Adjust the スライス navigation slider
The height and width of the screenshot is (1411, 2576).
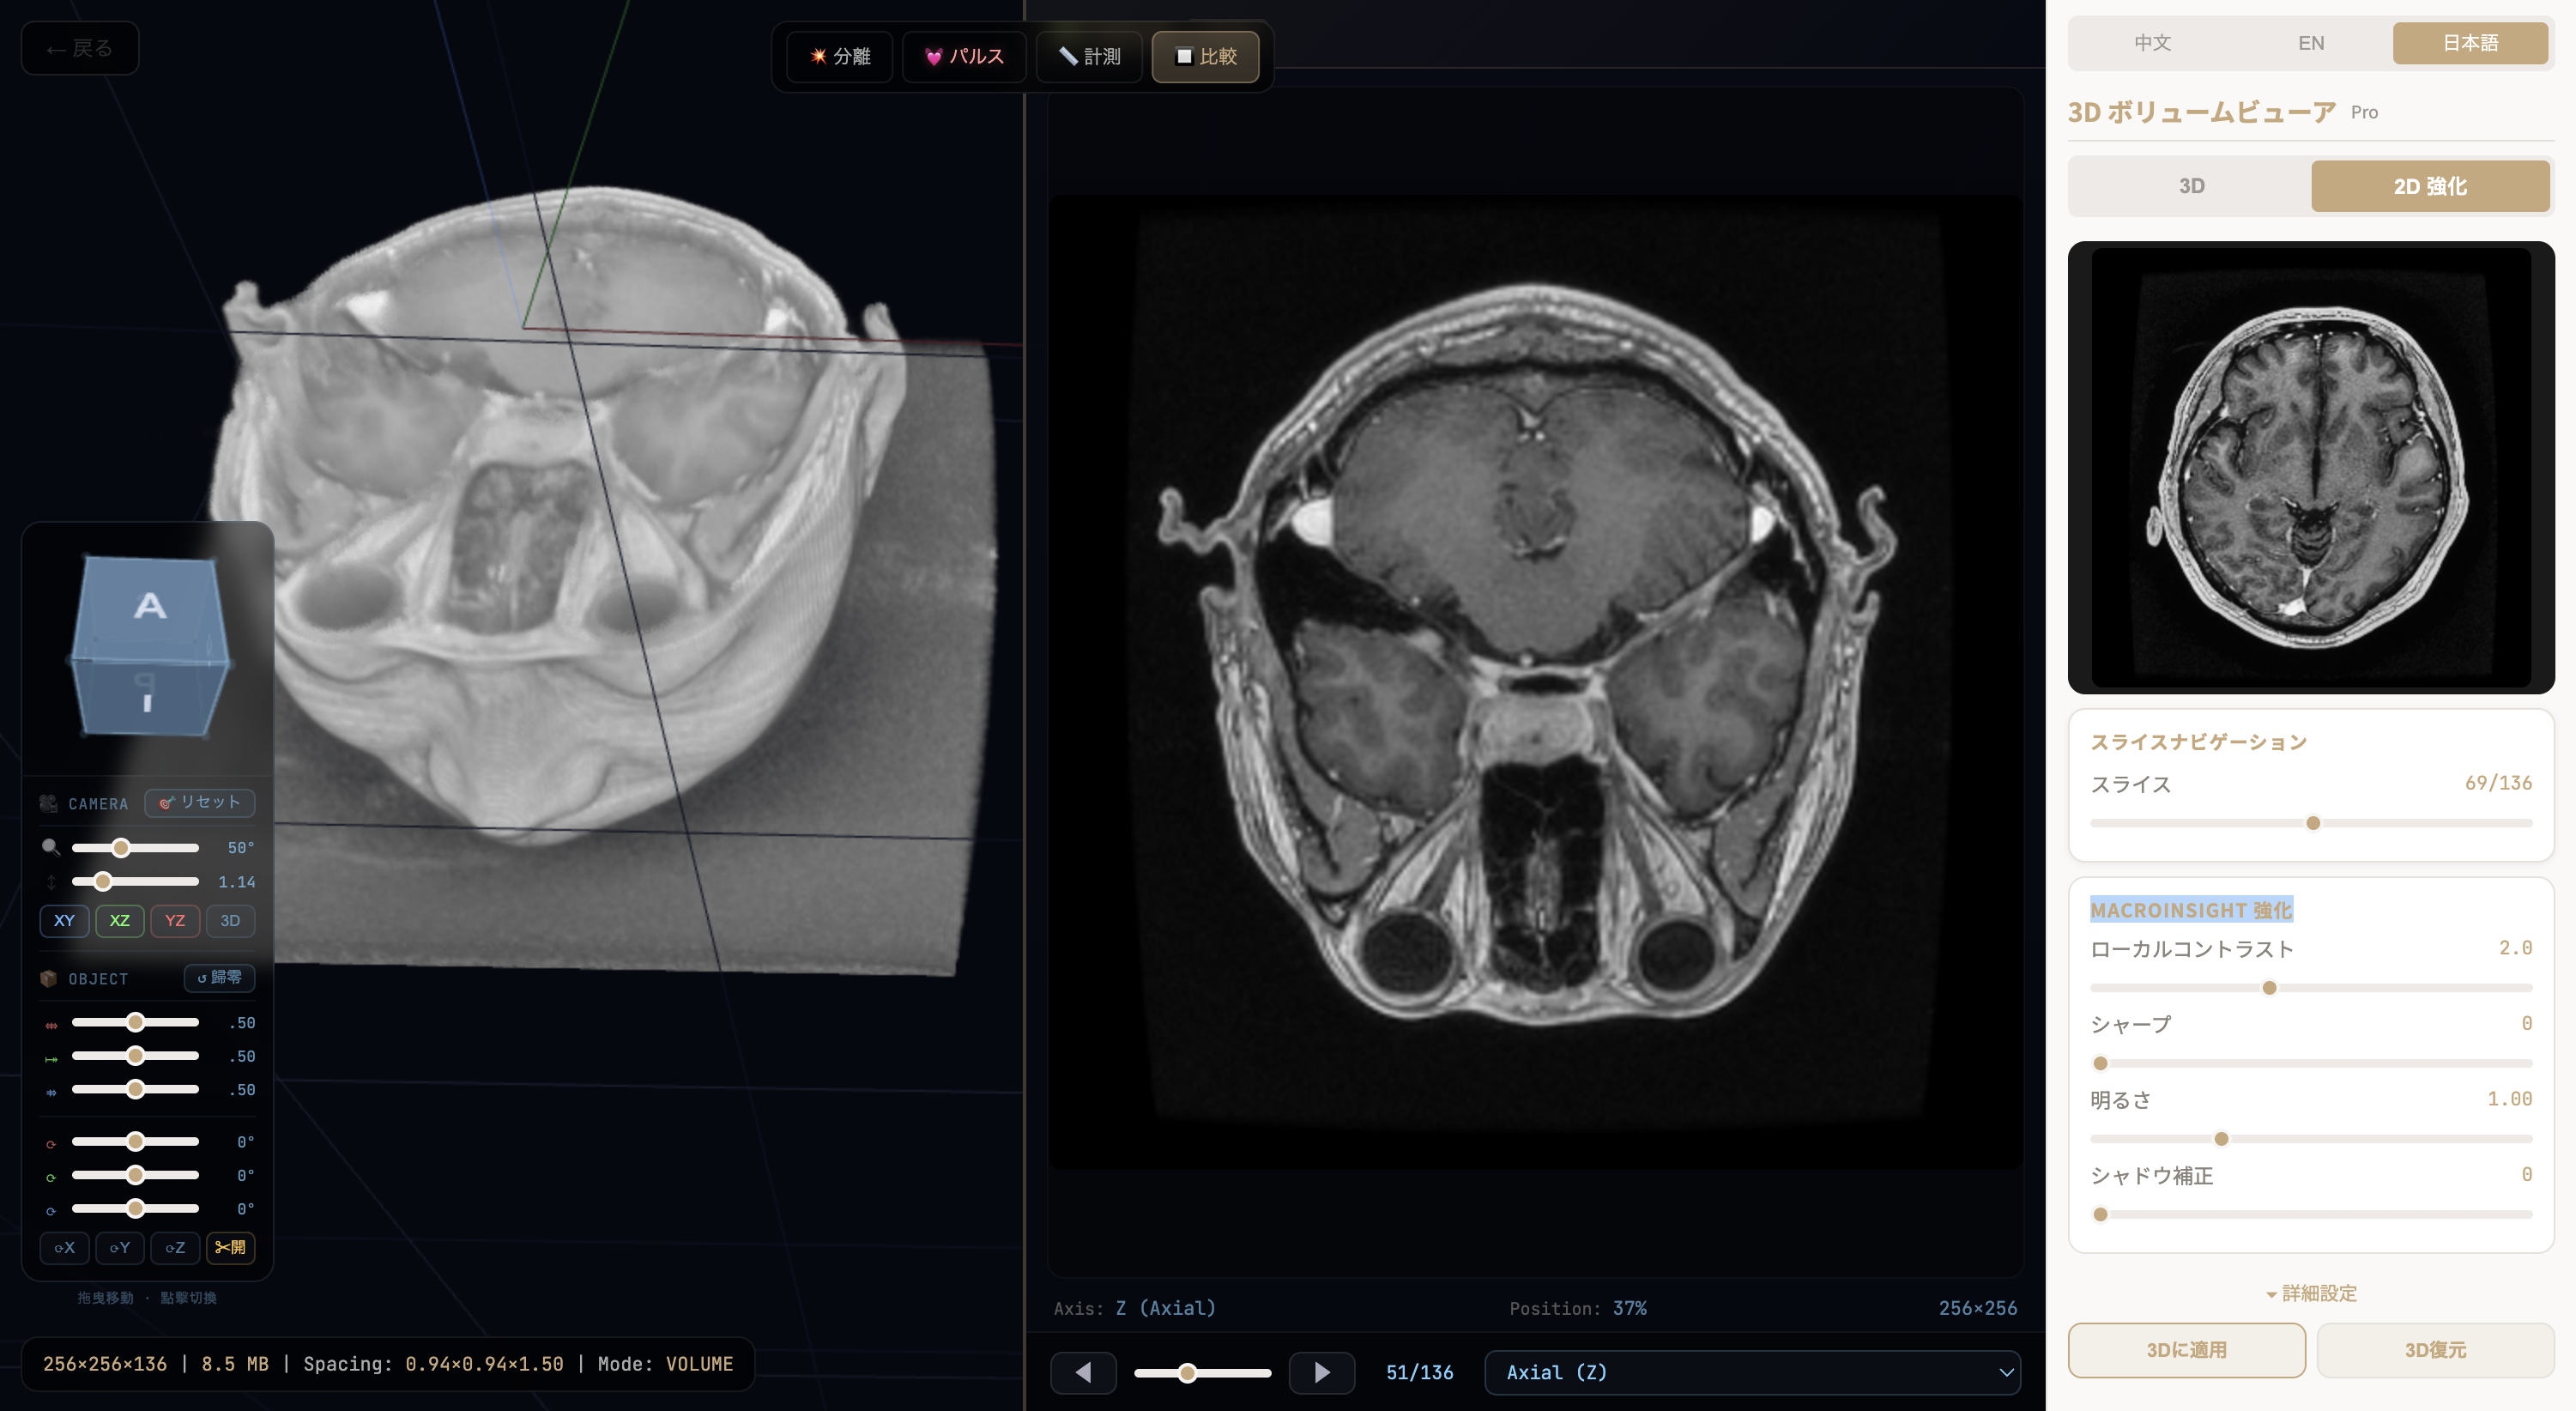[2311, 823]
